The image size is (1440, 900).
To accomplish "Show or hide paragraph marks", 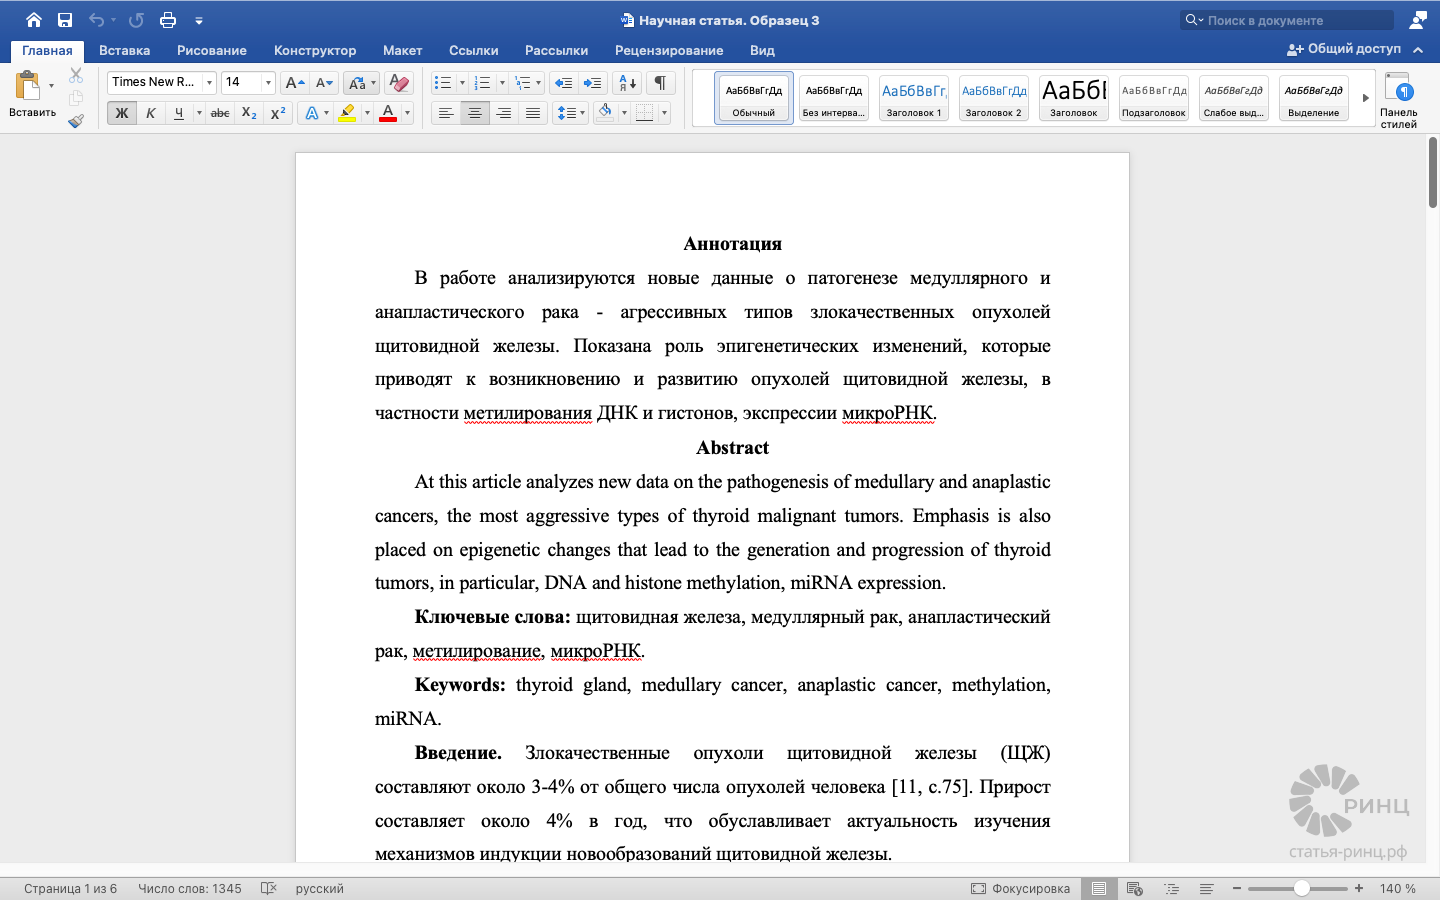I will (660, 83).
